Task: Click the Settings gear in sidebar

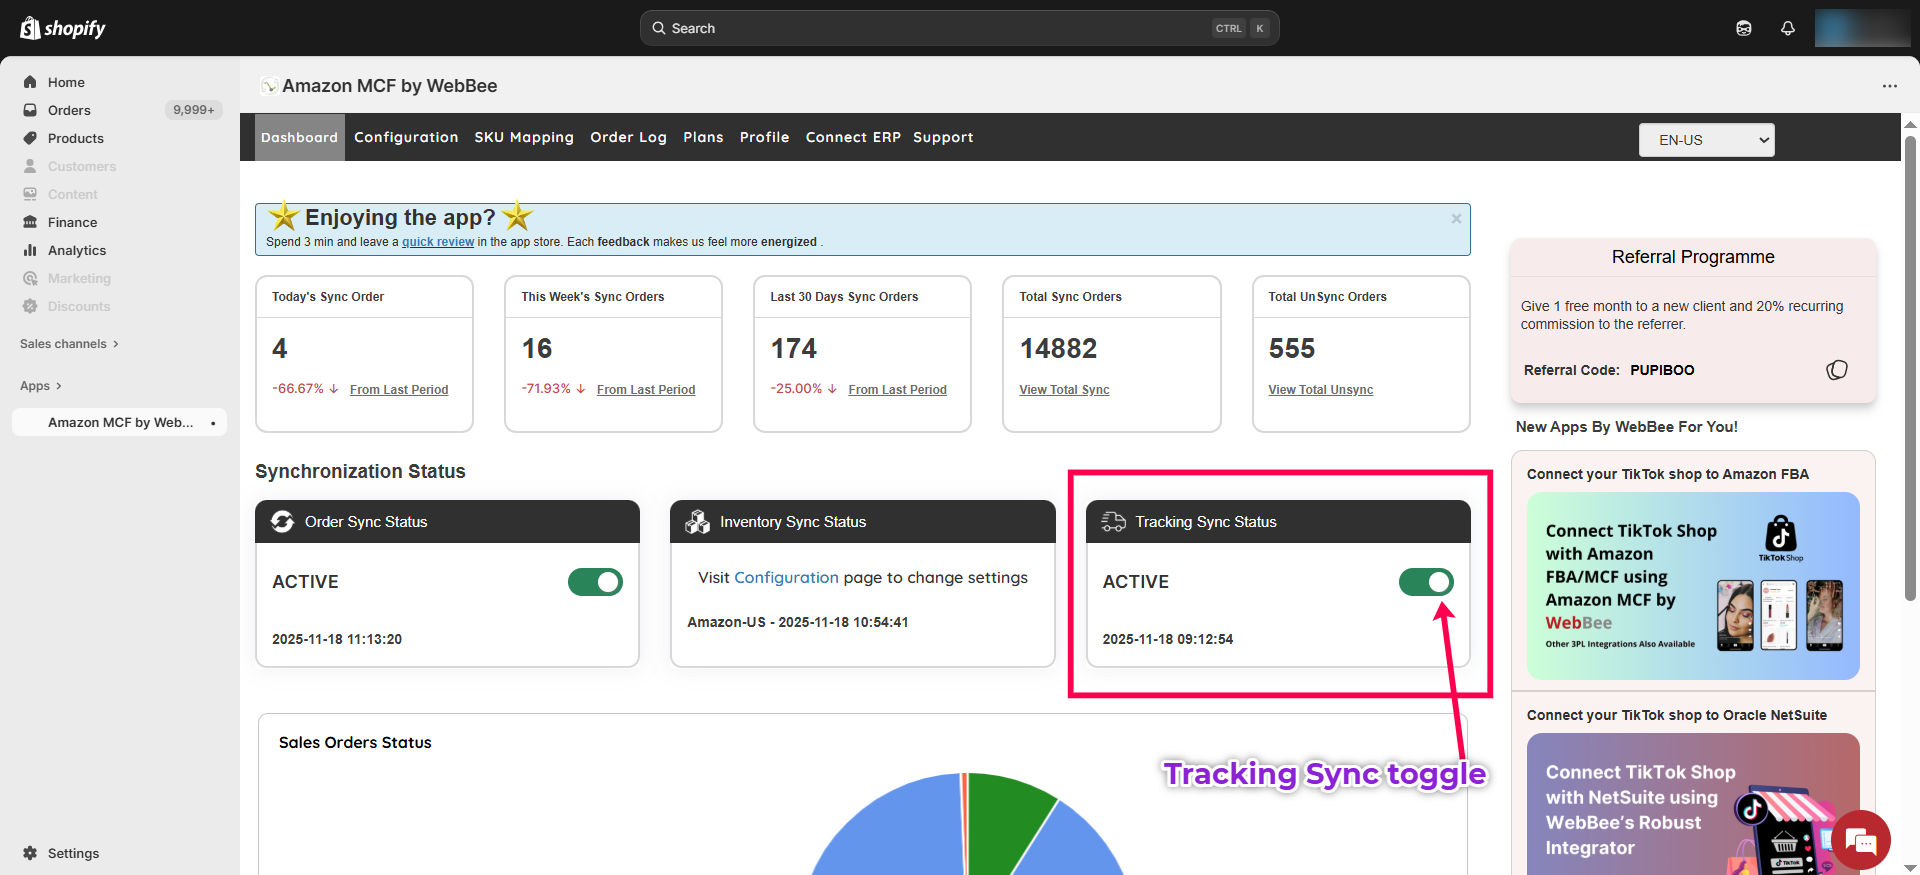Action: (x=31, y=853)
